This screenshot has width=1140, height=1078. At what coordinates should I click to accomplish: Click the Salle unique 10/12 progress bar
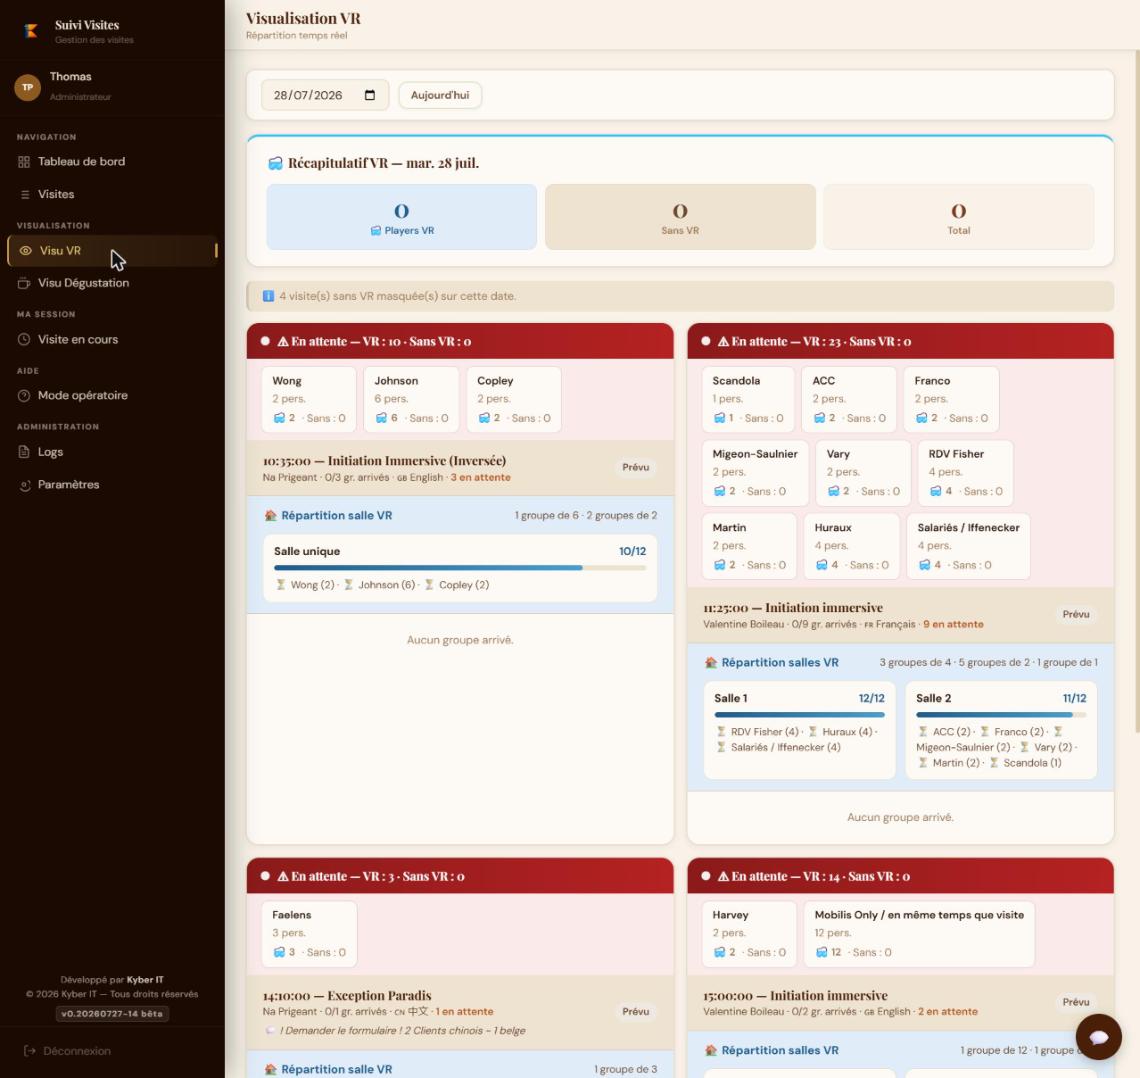[x=459, y=568]
